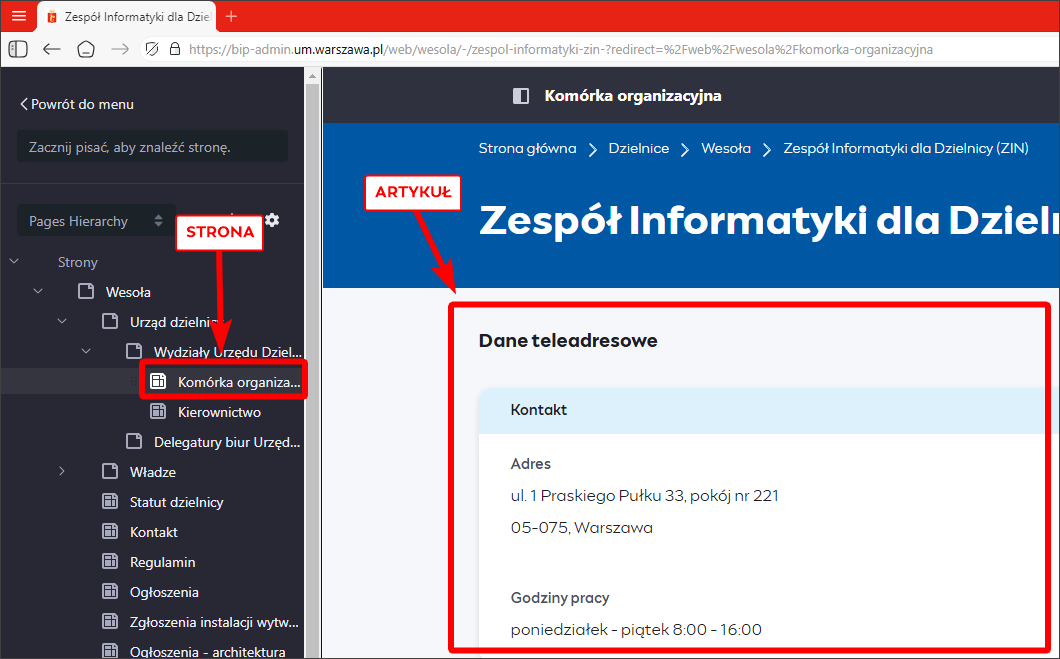This screenshot has height=659, width=1060.
Task: Click the browser home button
Action: pos(86,49)
